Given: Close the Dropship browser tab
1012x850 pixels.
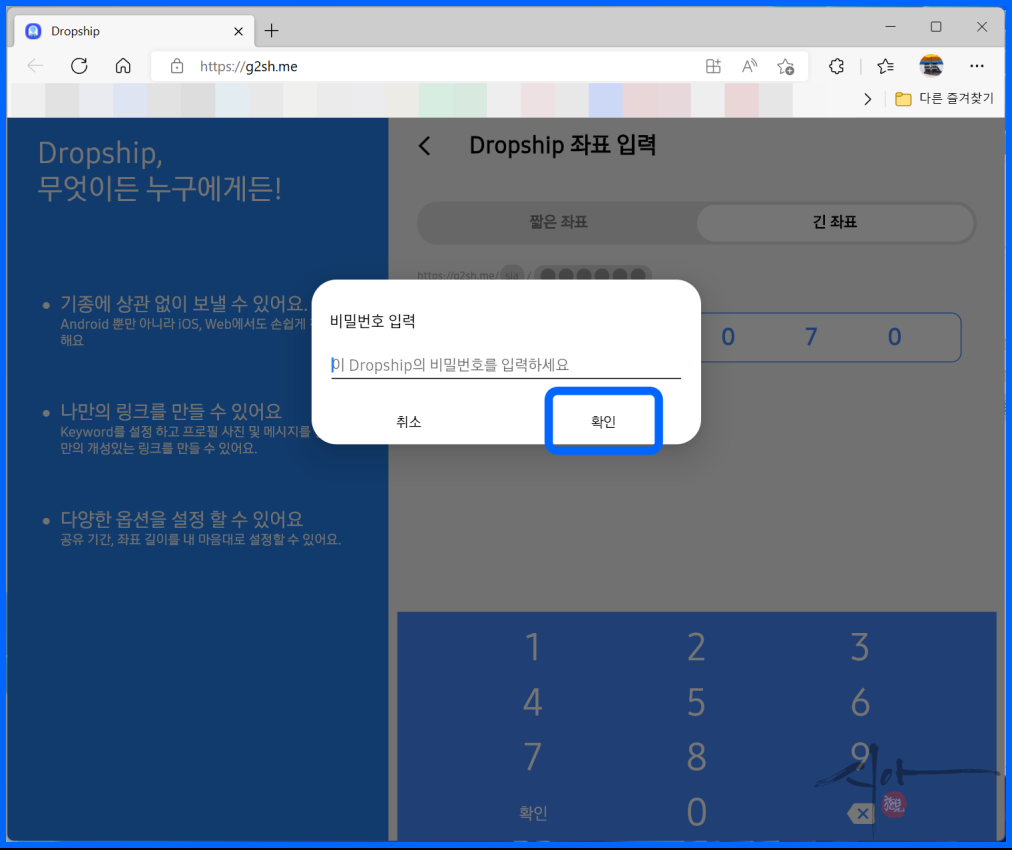Looking at the screenshot, I should click(238, 31).
